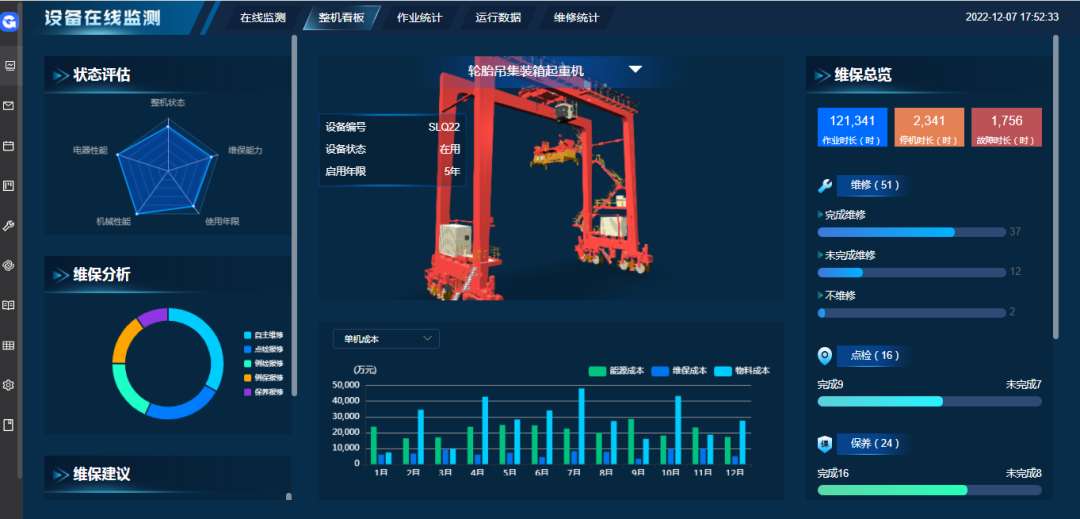Viewport: 1080px width, 519px height.
Task: Click the calendar icon in left sidebar
Action: point(9,146)
